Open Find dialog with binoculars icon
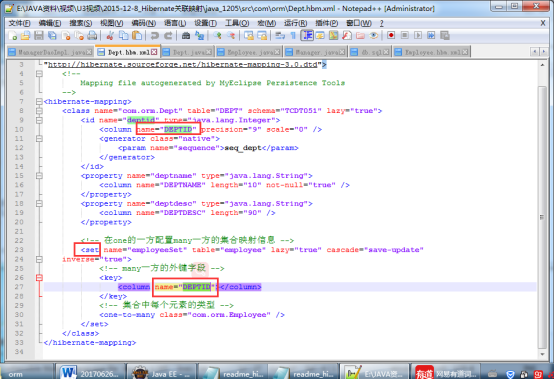554x380 pixels. 186,35
